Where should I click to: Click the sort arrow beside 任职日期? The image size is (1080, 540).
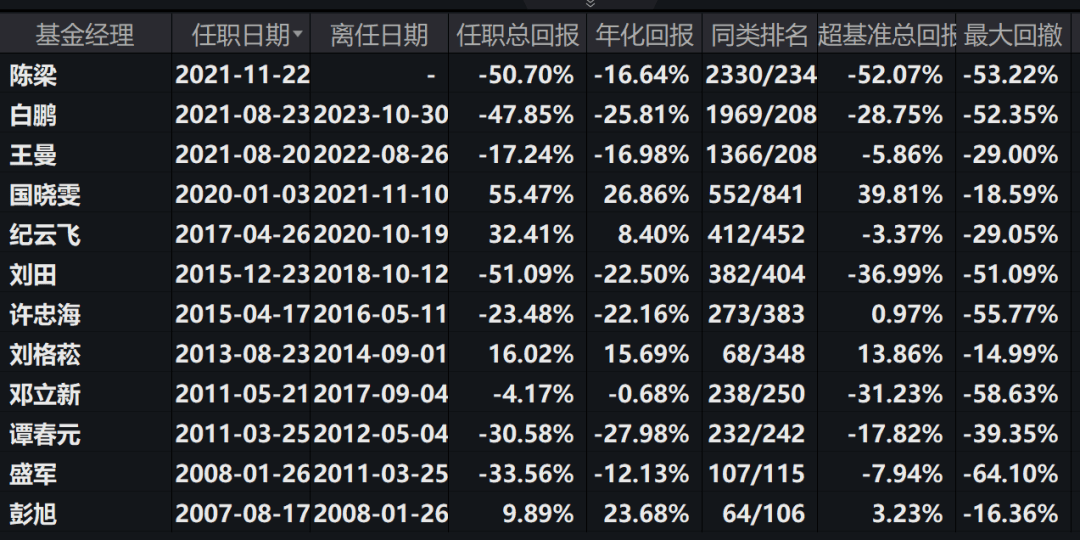298,36
